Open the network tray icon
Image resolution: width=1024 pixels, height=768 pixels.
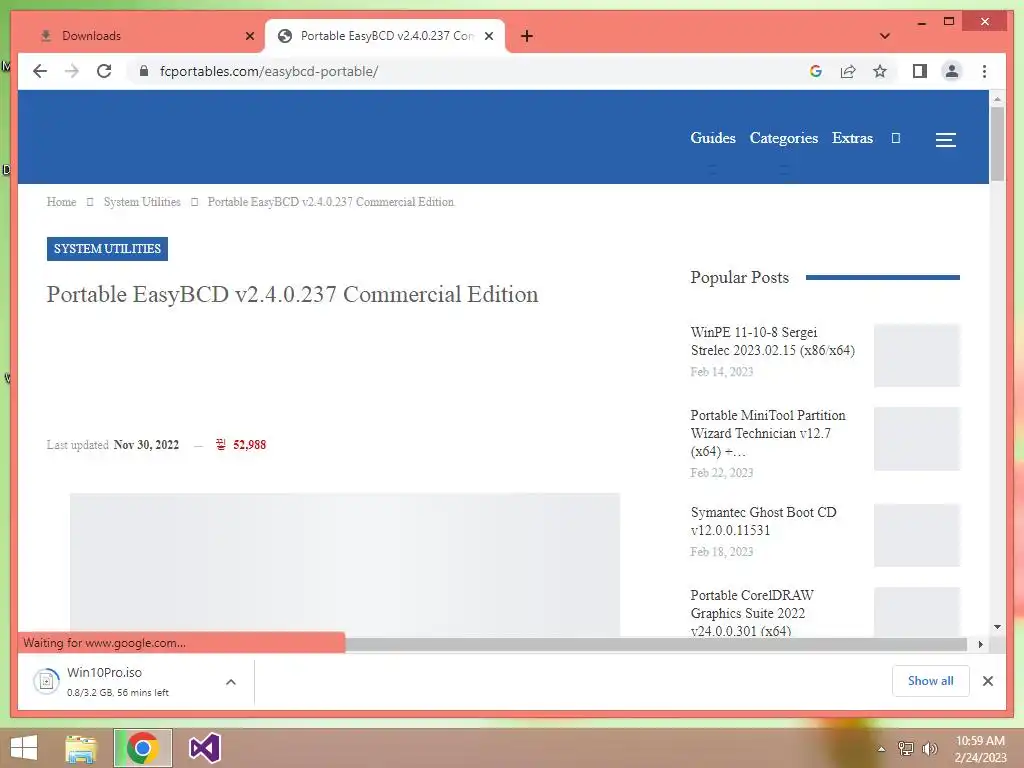906,748
